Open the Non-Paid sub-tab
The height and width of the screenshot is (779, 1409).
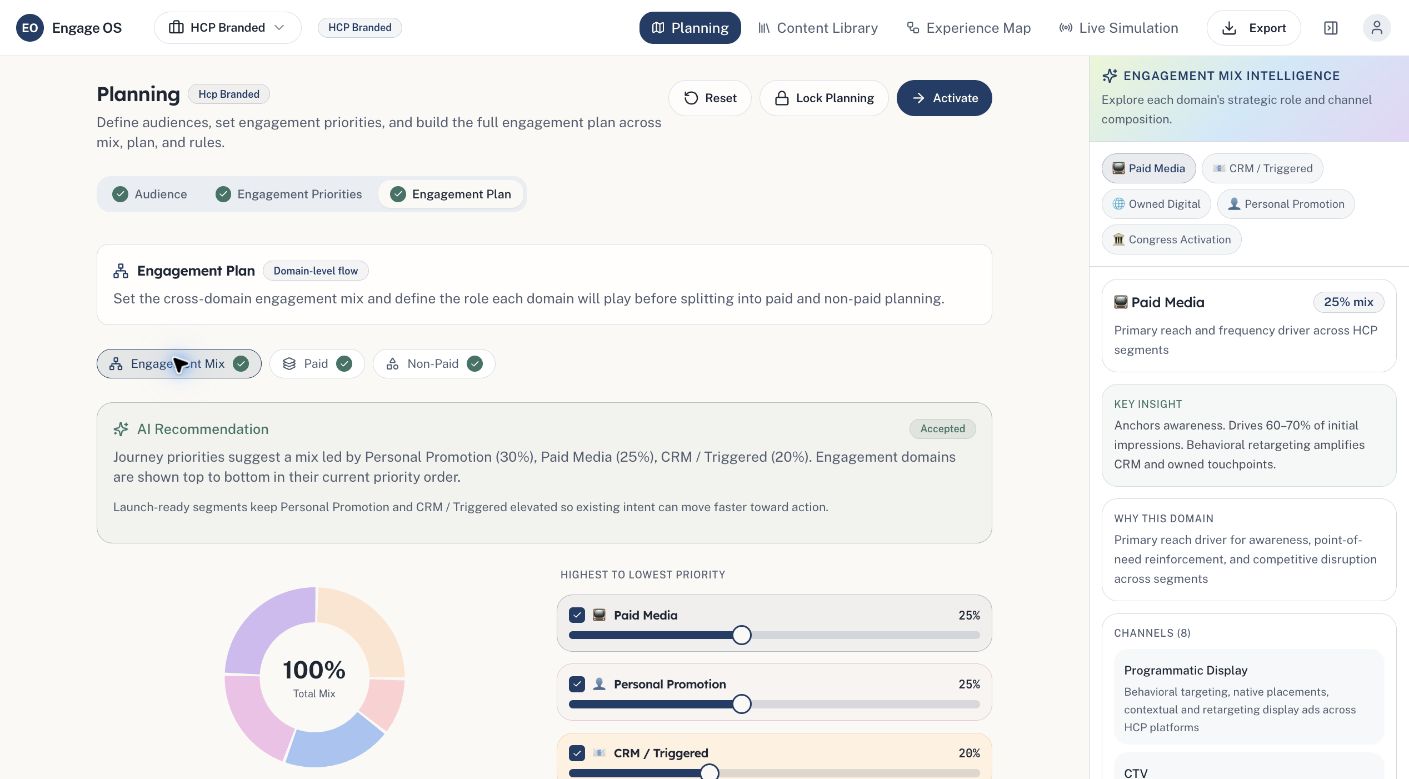tap(434, 364)
